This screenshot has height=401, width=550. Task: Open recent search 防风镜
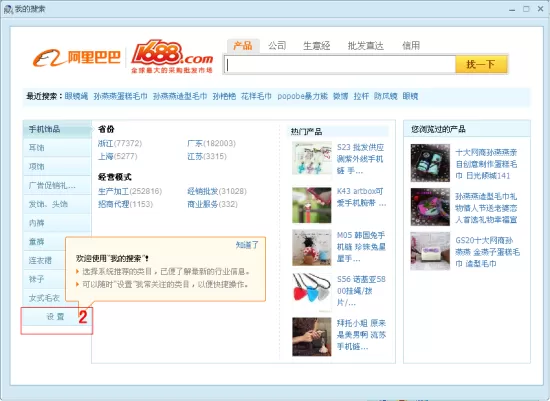point(385,96)
